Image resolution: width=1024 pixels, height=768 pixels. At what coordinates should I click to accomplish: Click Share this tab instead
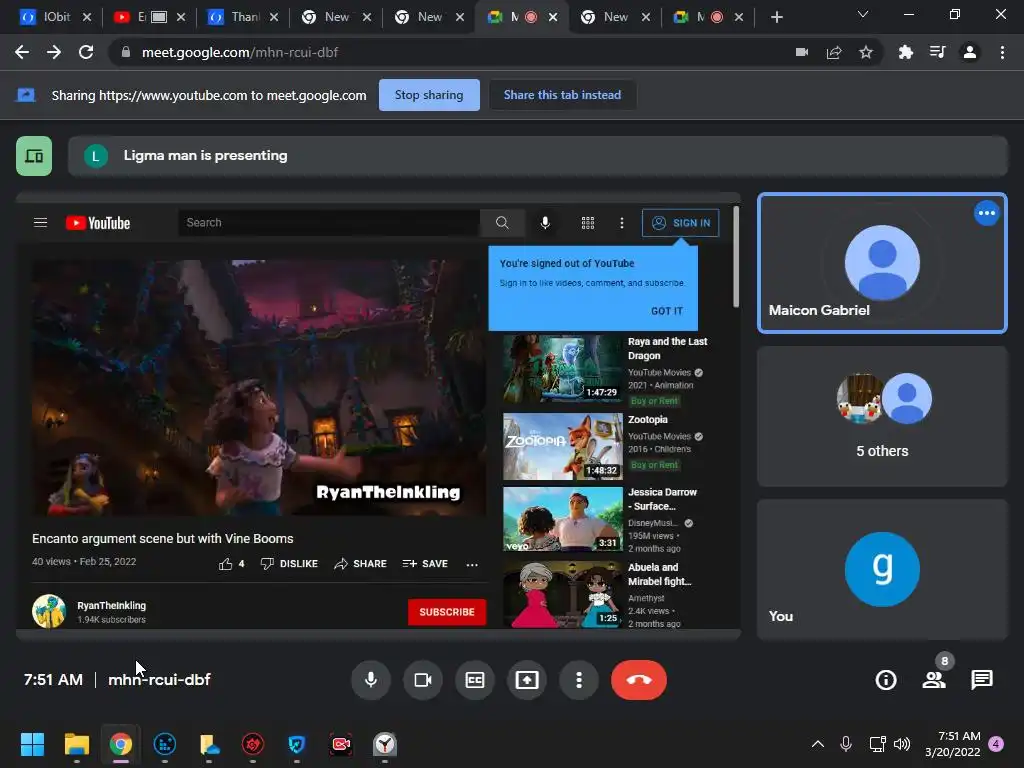pos(562,95)
